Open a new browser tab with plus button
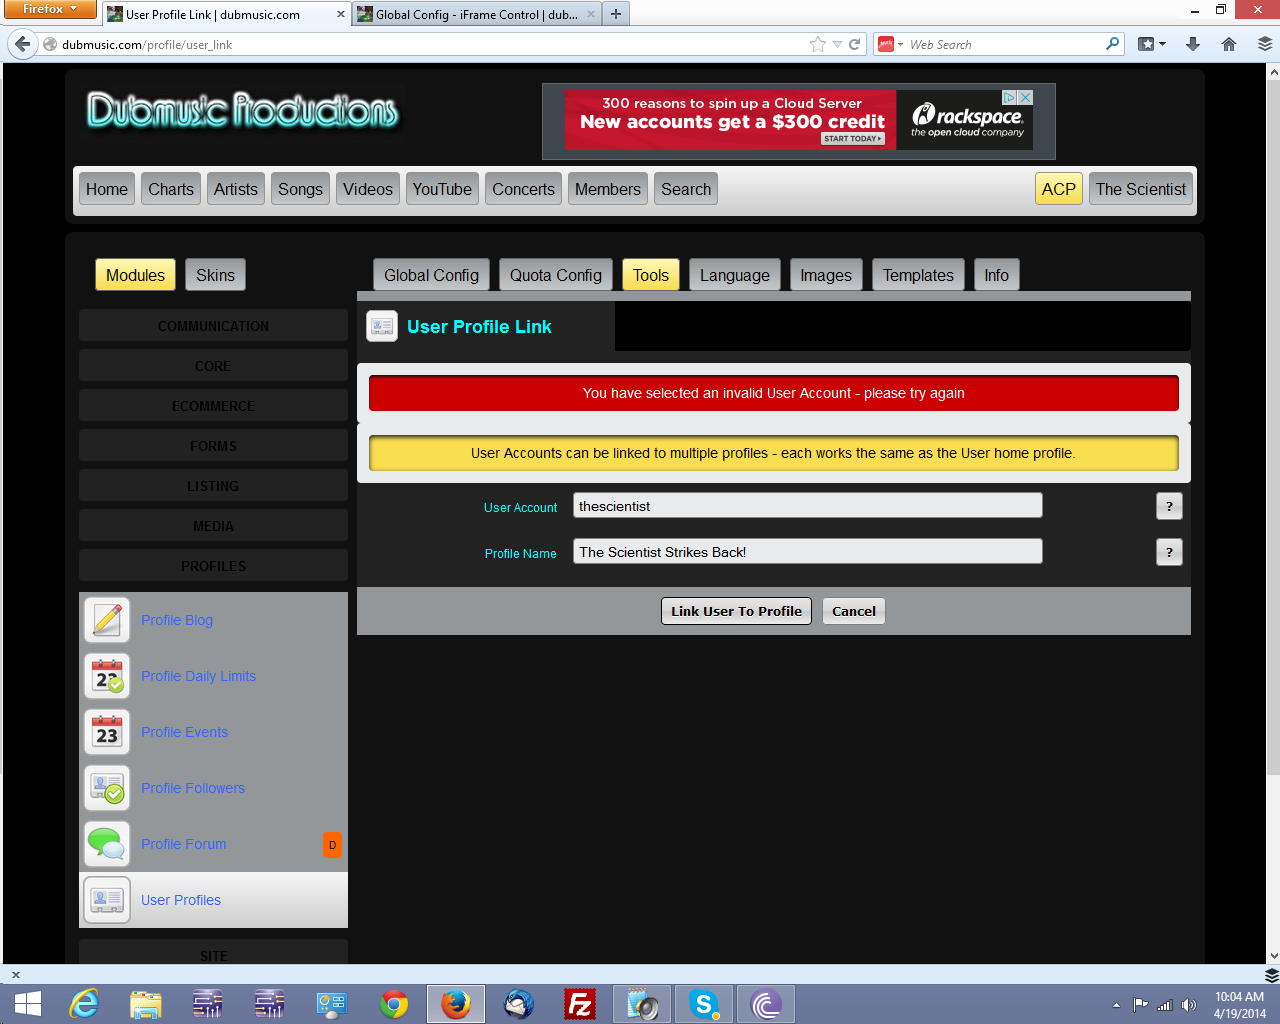This screenshot has width=1280, height=1024. click(x=616, y=14)
